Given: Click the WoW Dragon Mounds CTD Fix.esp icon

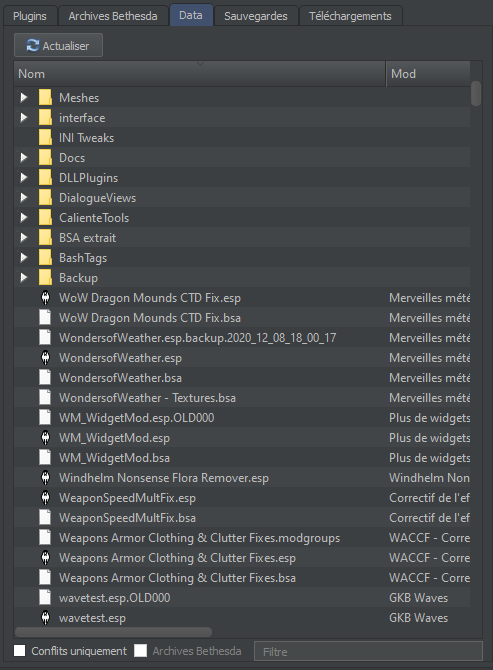Looking at the screenshot, I should [45, 297].
